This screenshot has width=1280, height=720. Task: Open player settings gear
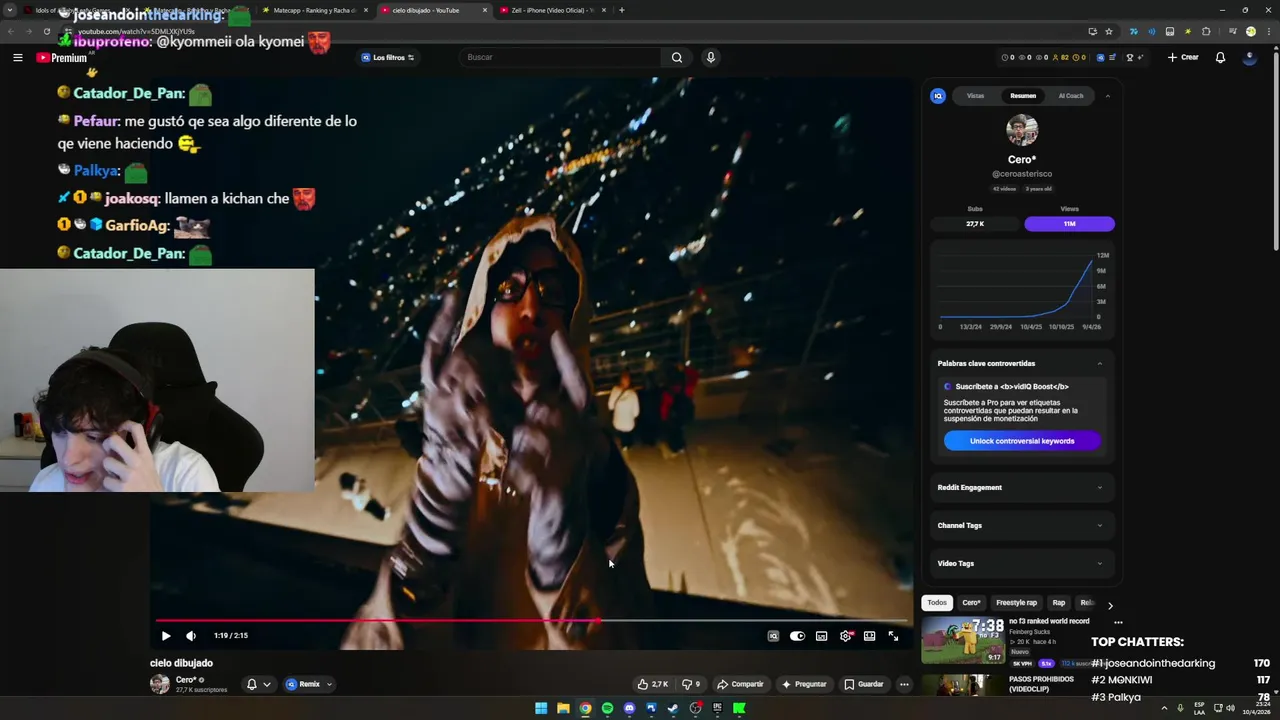point(846,636)
